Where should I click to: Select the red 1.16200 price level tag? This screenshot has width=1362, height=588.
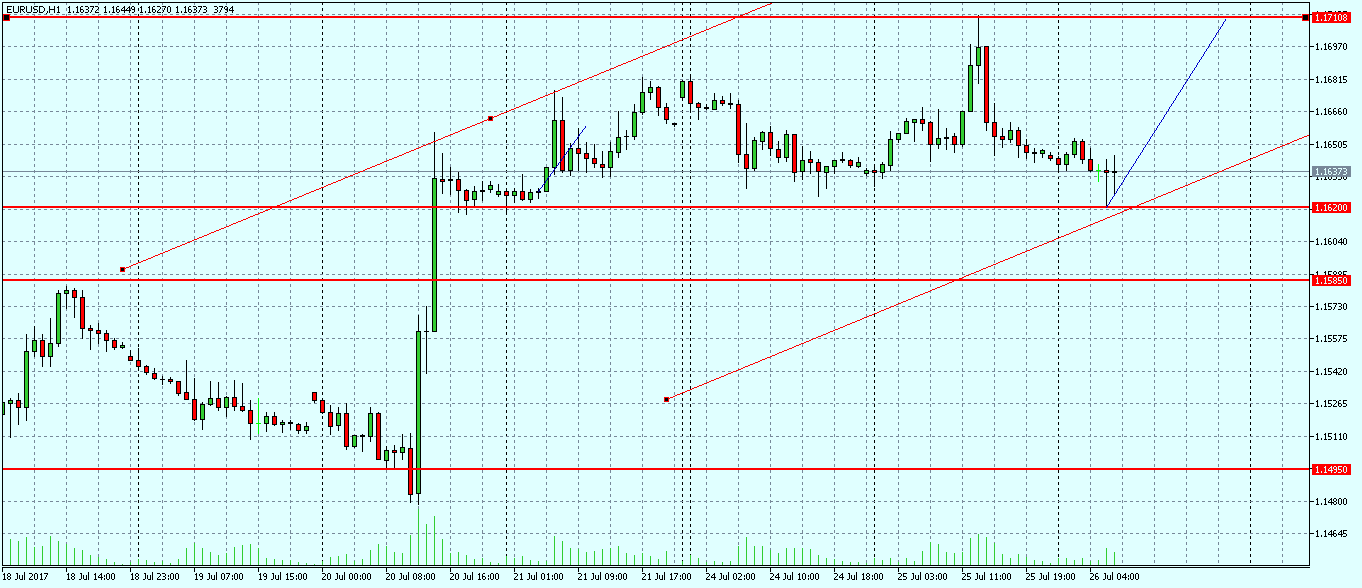1331,207
